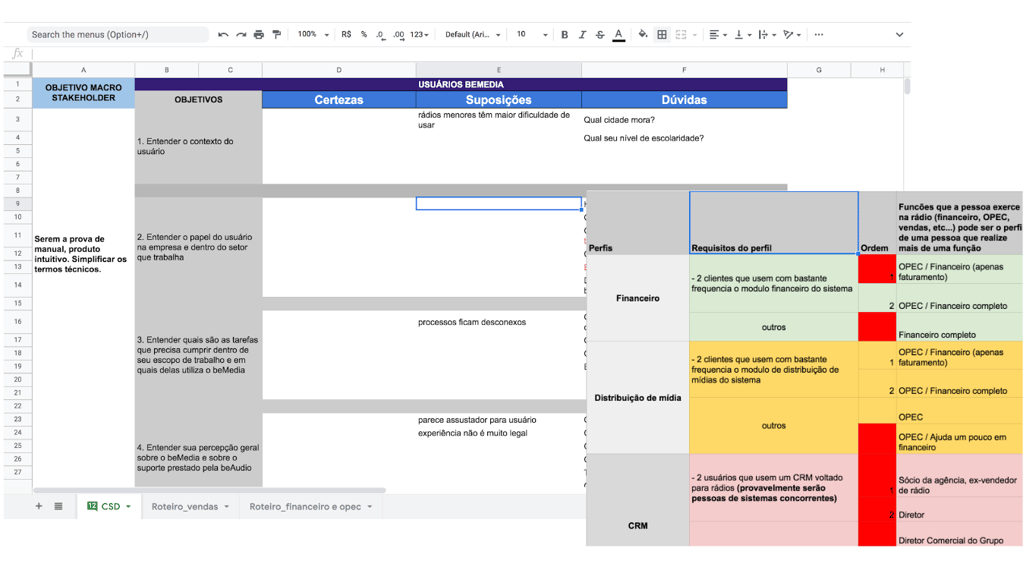Select column A header
The image size is (1024, 567).
(x=84, y=70)
